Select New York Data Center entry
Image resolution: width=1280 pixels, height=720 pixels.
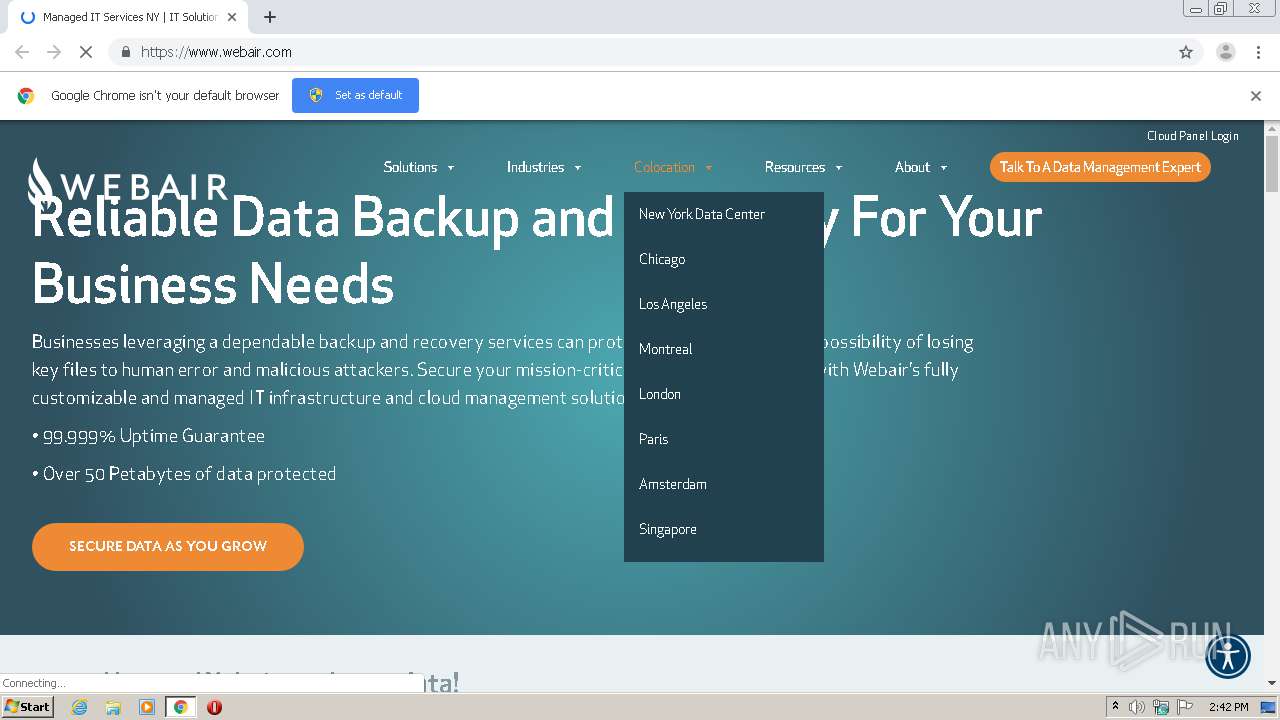[702, 214]
